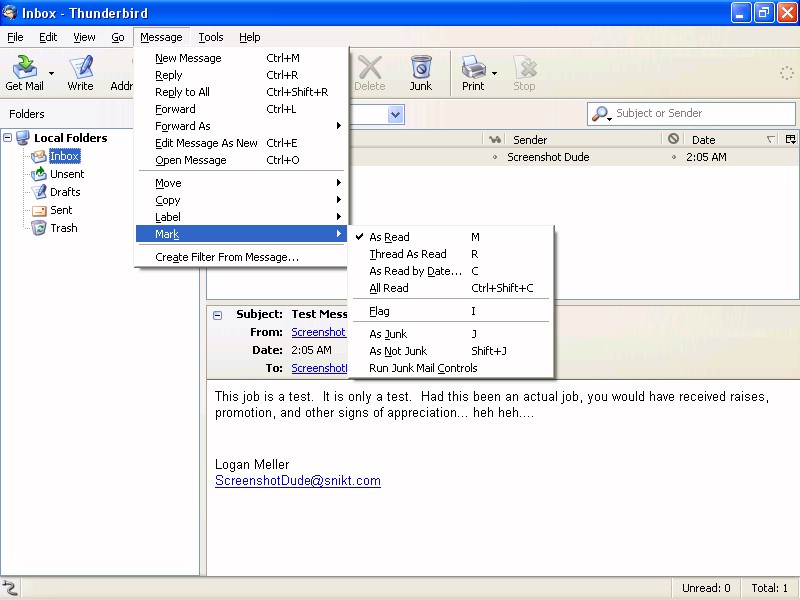Expand the Move submenu
Viewport: 800px width, 600px height.
coord(241,183)
